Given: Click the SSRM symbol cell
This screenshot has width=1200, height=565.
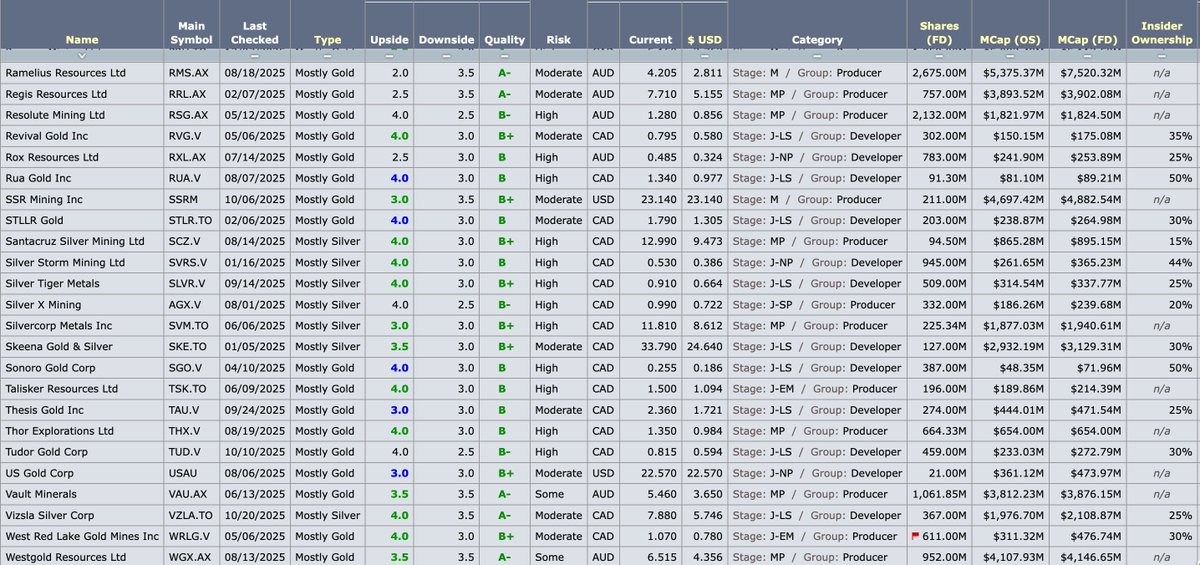Looking at the screenshot, I should tap(184, 200).
